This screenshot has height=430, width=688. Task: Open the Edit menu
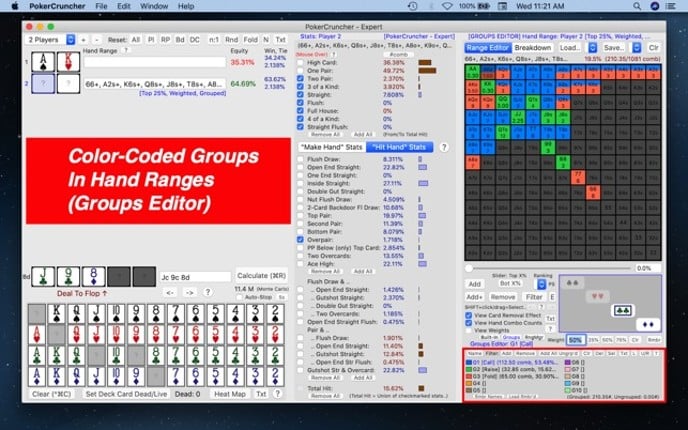[x=124, y=6]
